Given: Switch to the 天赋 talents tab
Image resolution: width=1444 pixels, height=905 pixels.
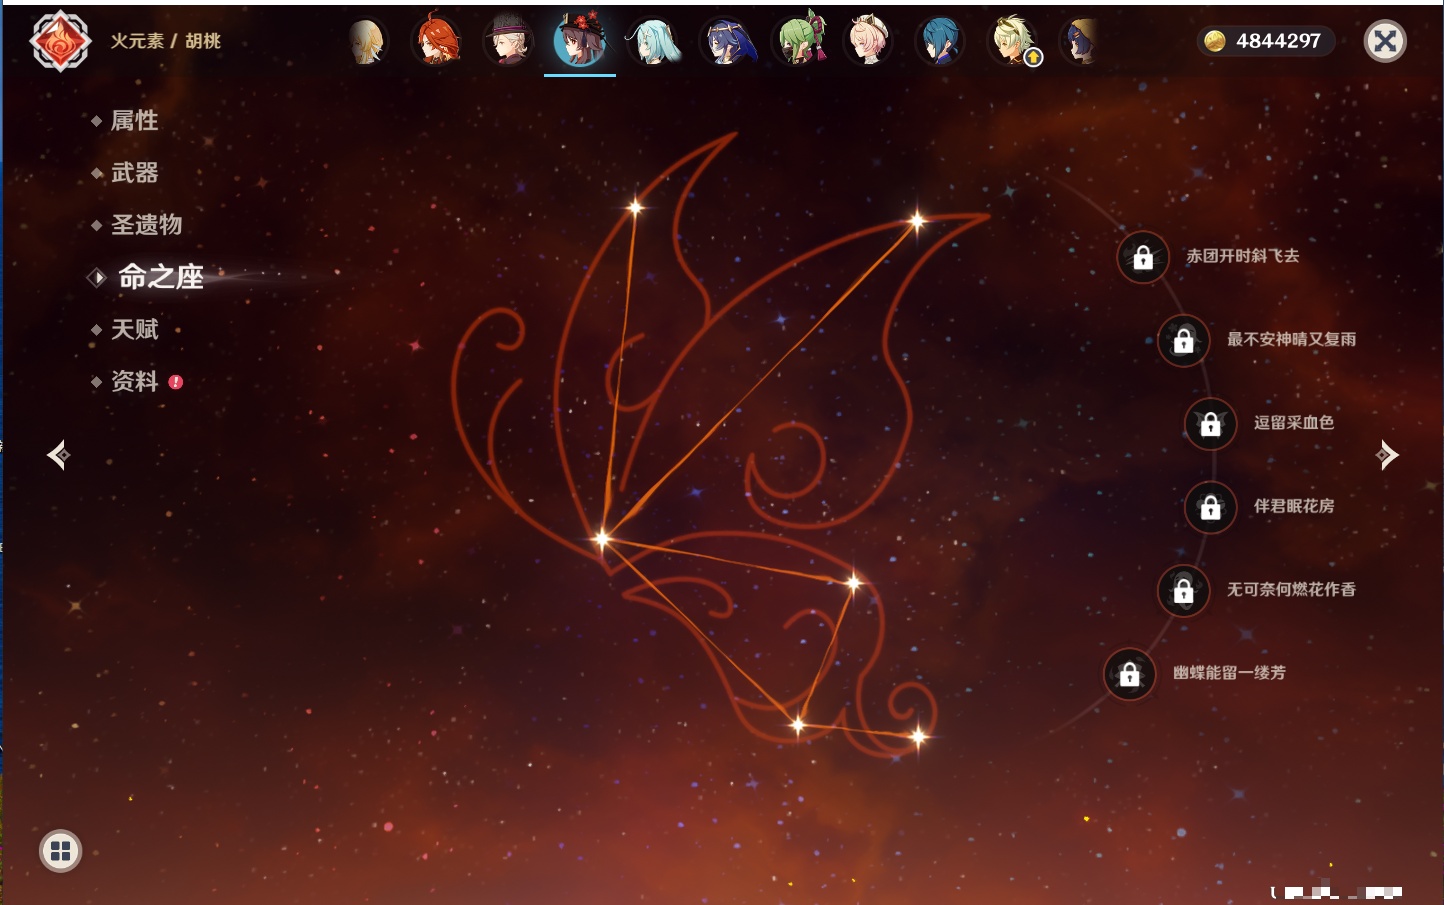Looking at the screenshot, I should click(134, 329).
